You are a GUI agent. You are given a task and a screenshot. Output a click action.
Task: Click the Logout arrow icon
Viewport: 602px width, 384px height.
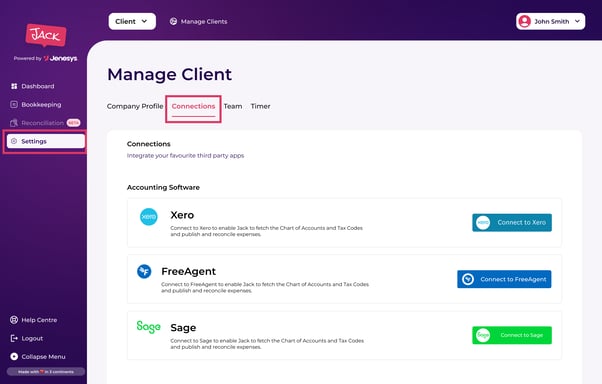(14, 338)
